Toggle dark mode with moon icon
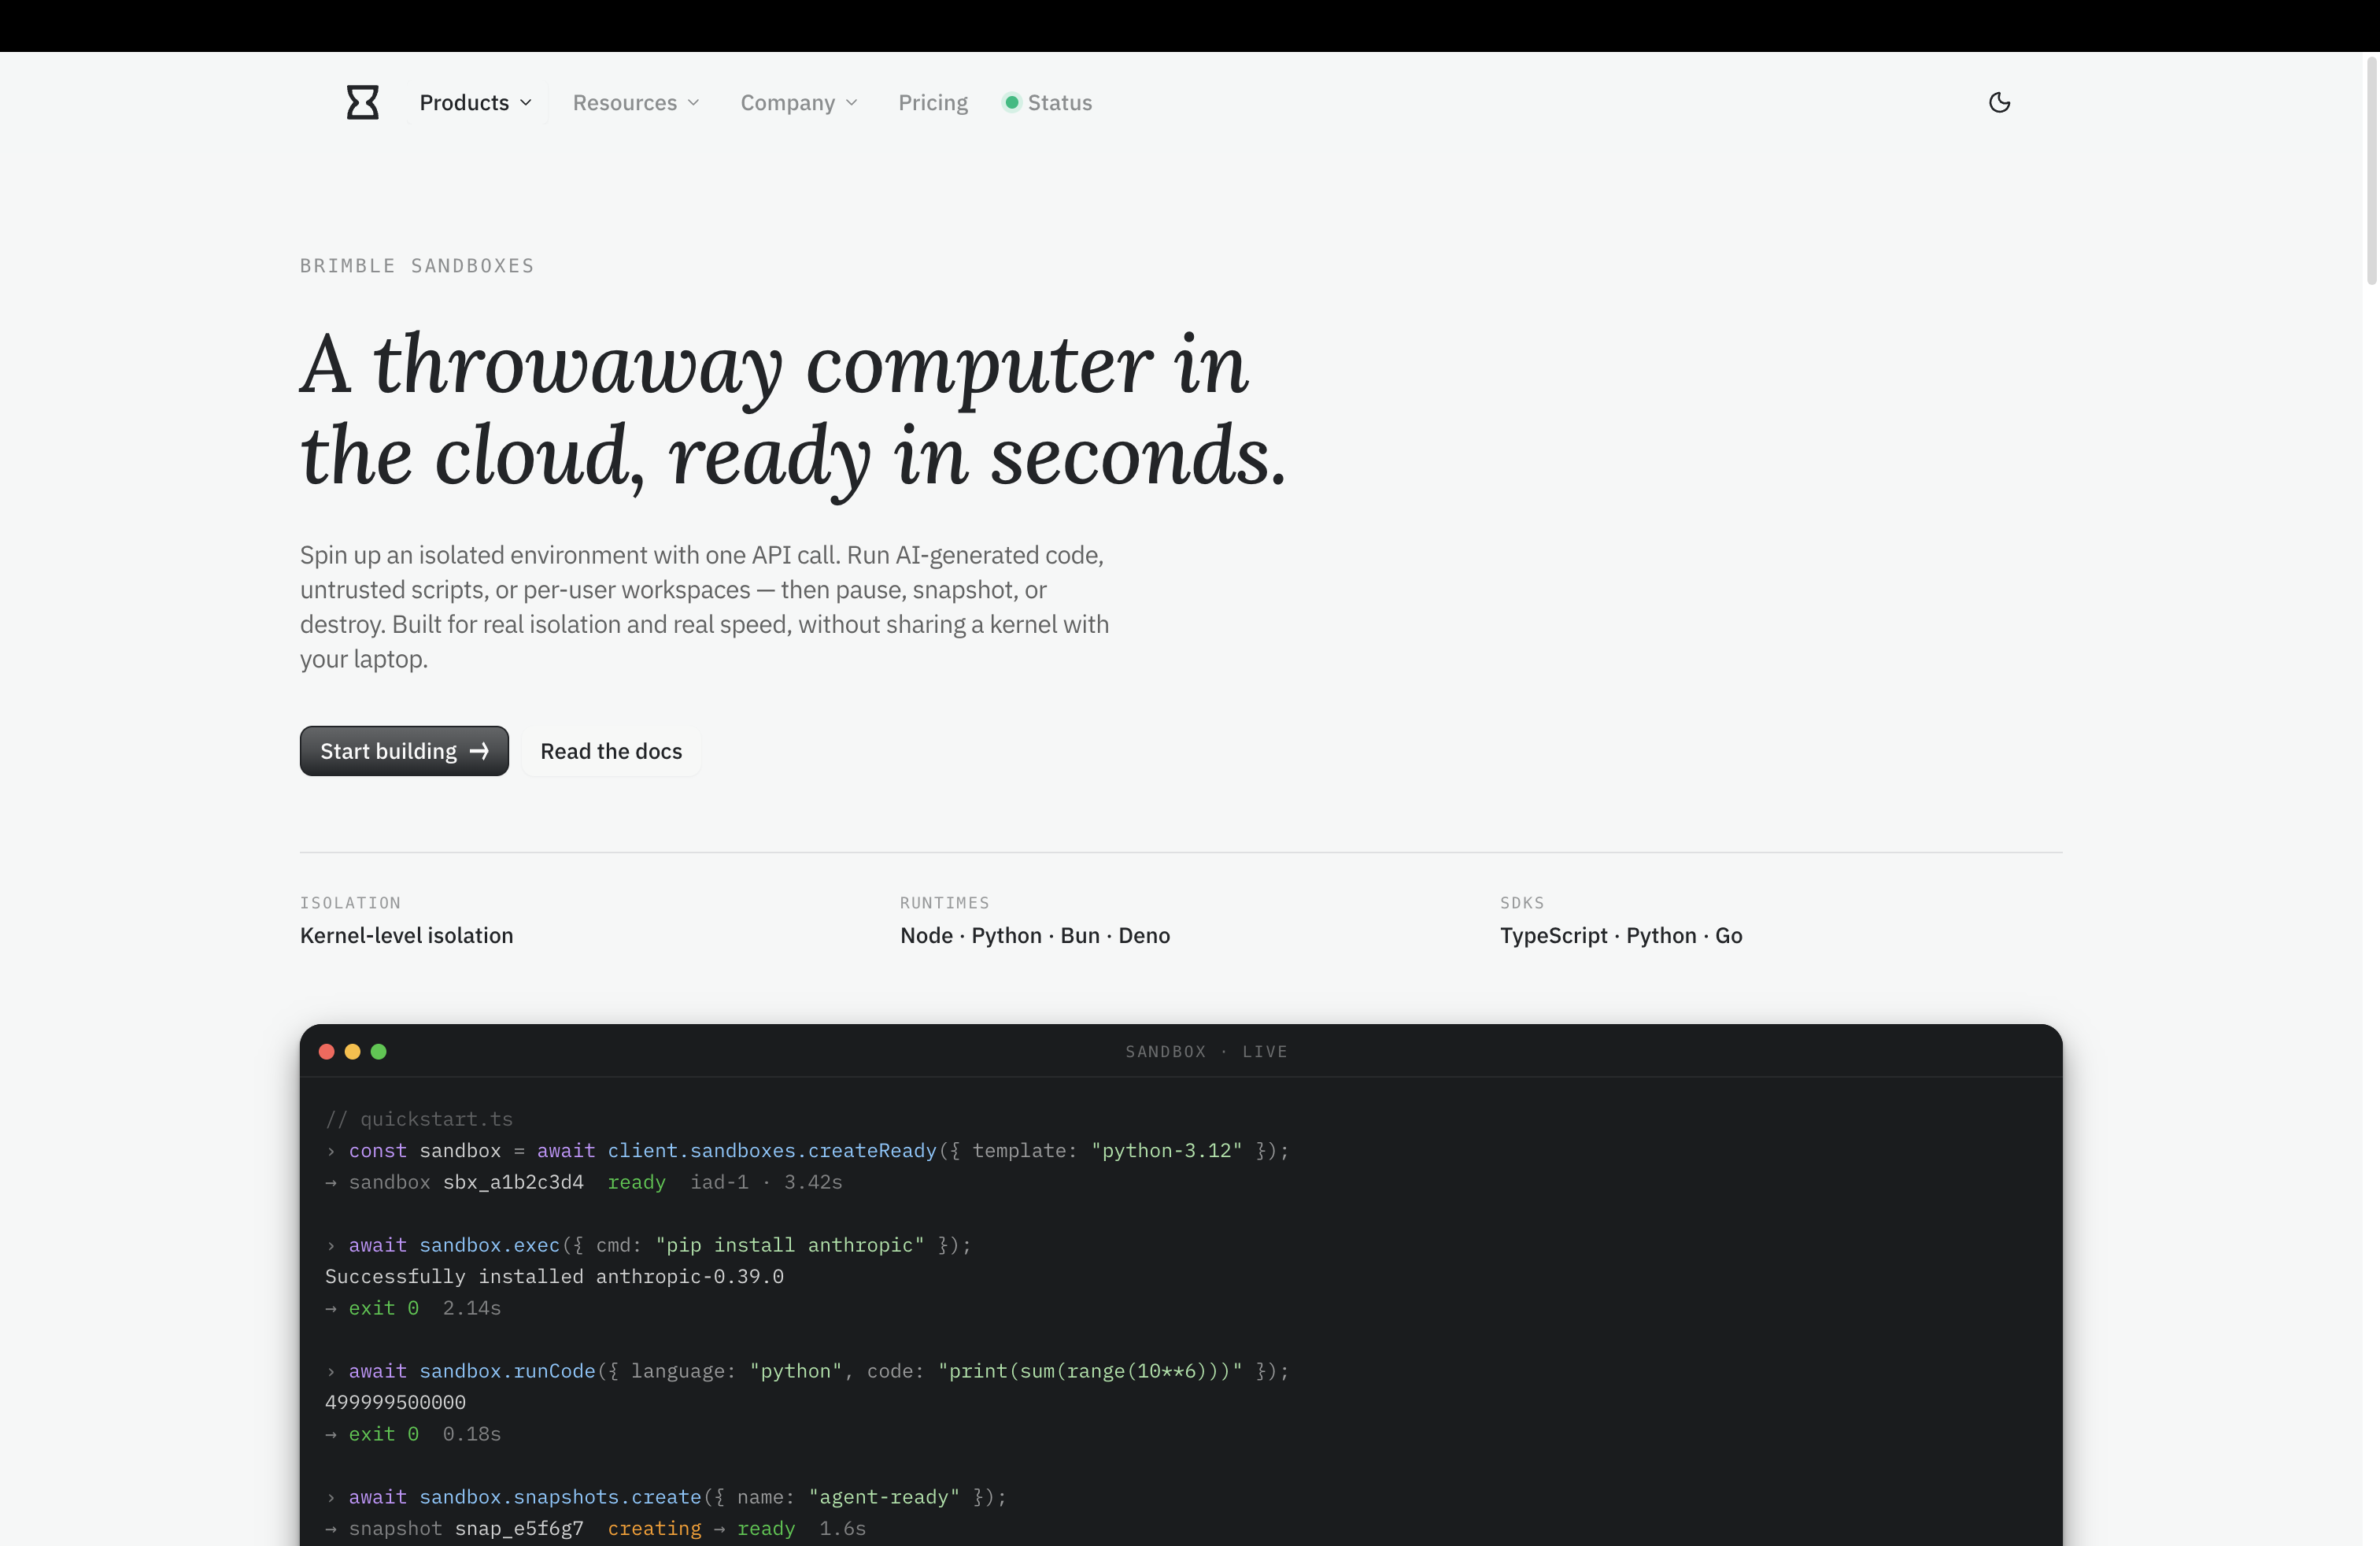The image size is (2380, 1546). (x=1999, y=102)
